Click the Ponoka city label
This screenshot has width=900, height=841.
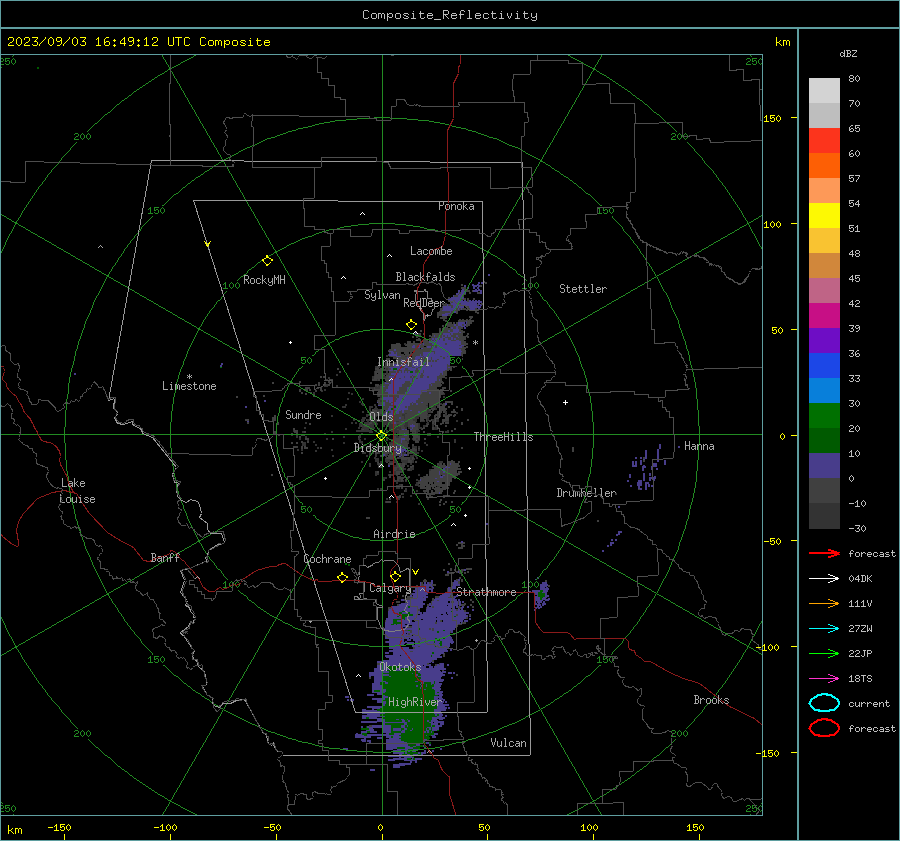(456, 206)
